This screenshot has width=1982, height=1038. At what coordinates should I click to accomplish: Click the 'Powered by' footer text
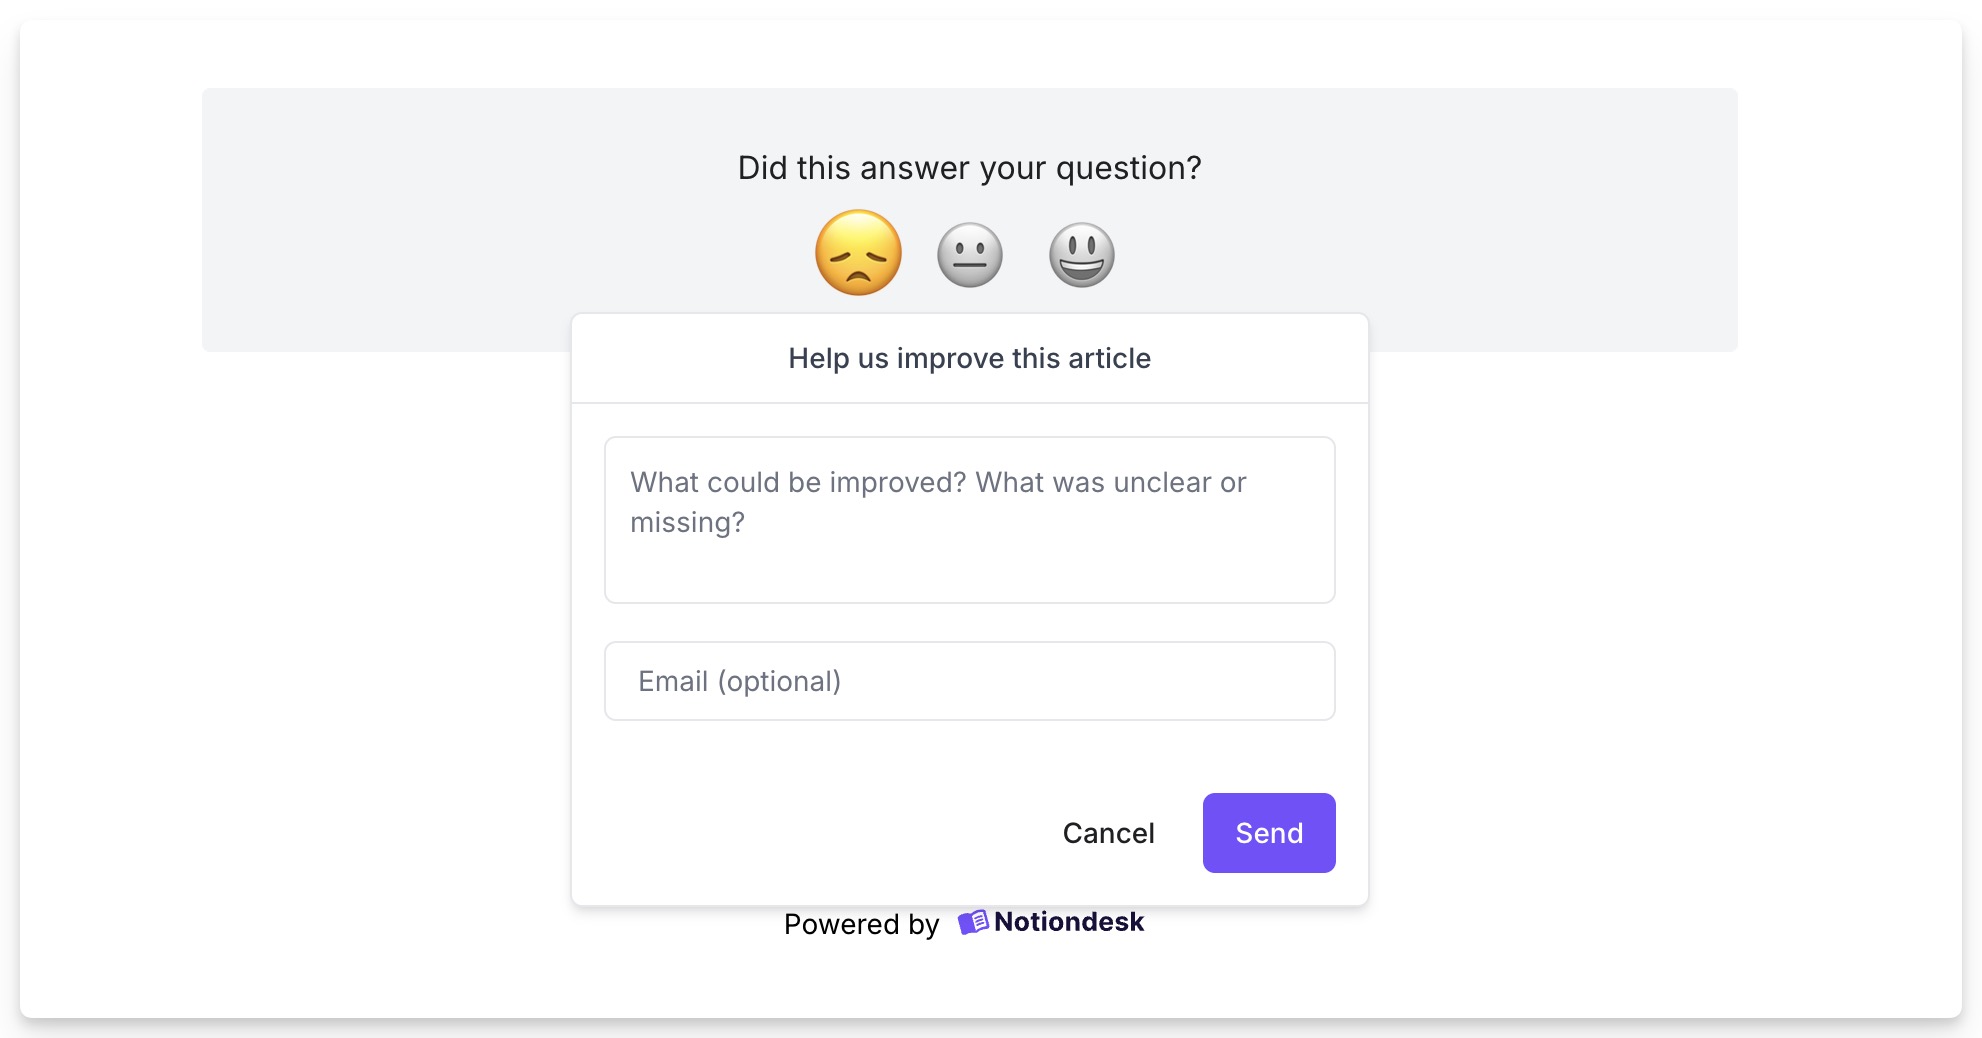point(862,924)
